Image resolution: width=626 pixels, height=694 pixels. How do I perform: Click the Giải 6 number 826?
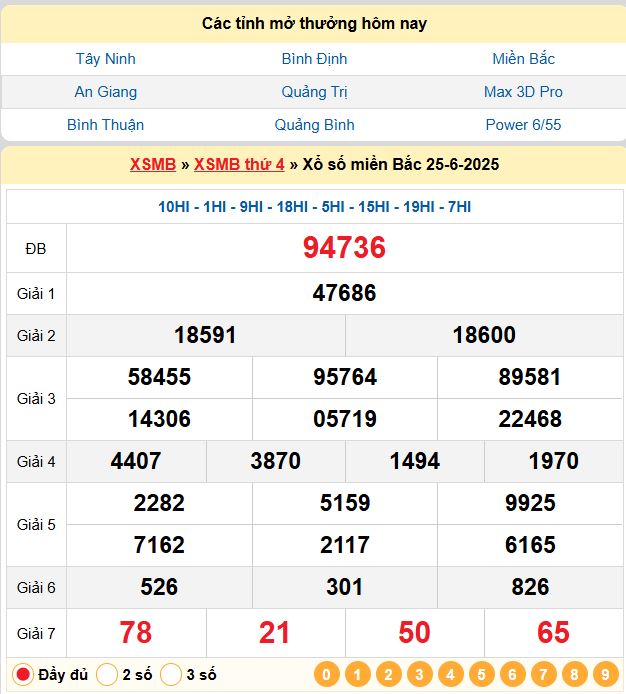pos(530,587)
